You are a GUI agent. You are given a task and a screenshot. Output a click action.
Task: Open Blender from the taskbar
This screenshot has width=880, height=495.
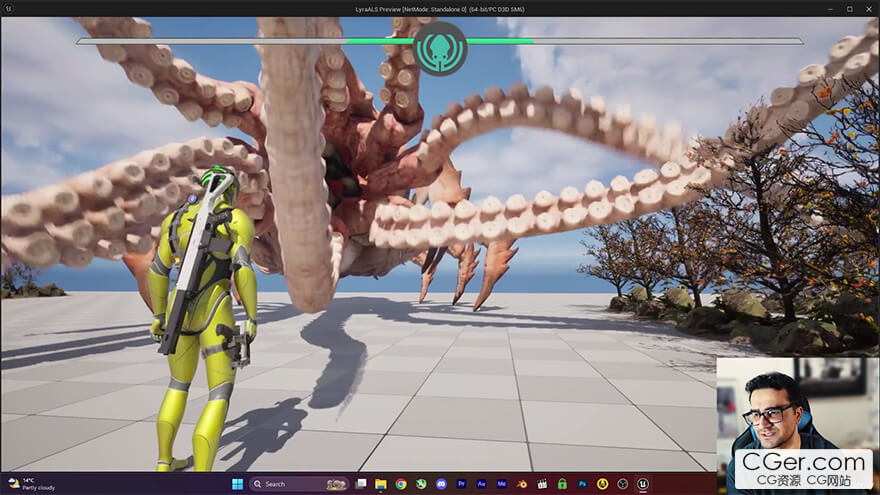click(x=522, y=484)
